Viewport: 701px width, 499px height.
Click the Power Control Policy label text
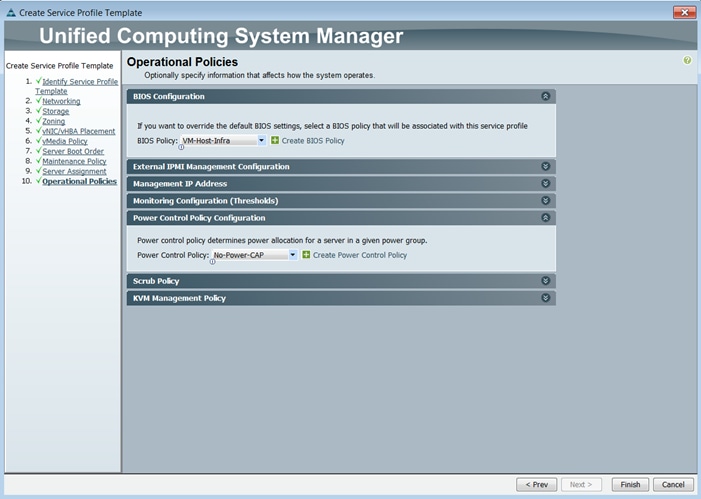tap(173, 255)
